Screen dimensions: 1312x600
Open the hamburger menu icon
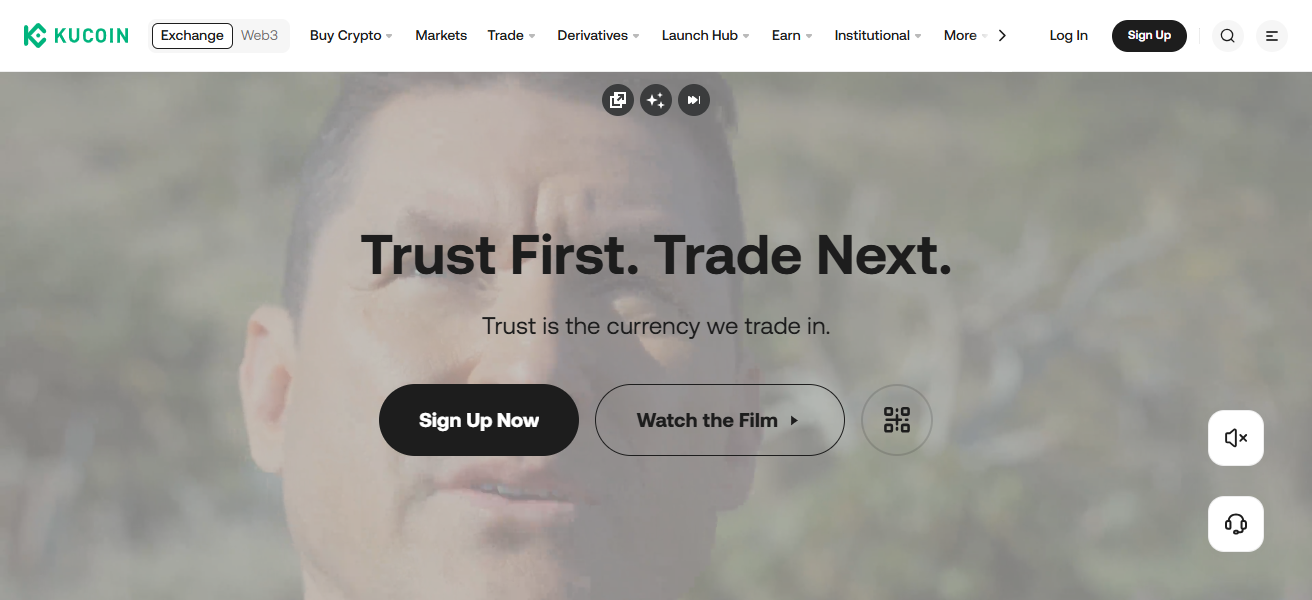(1272, 36)
